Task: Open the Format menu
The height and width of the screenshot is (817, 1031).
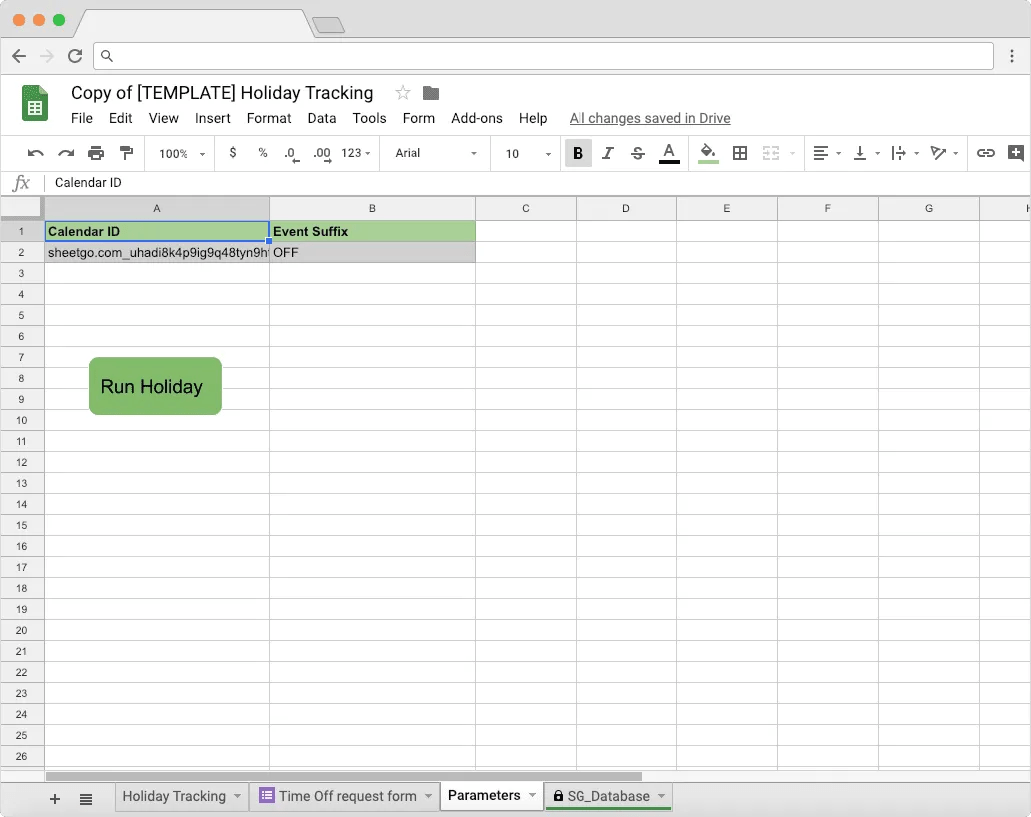Action: (268, 118)
